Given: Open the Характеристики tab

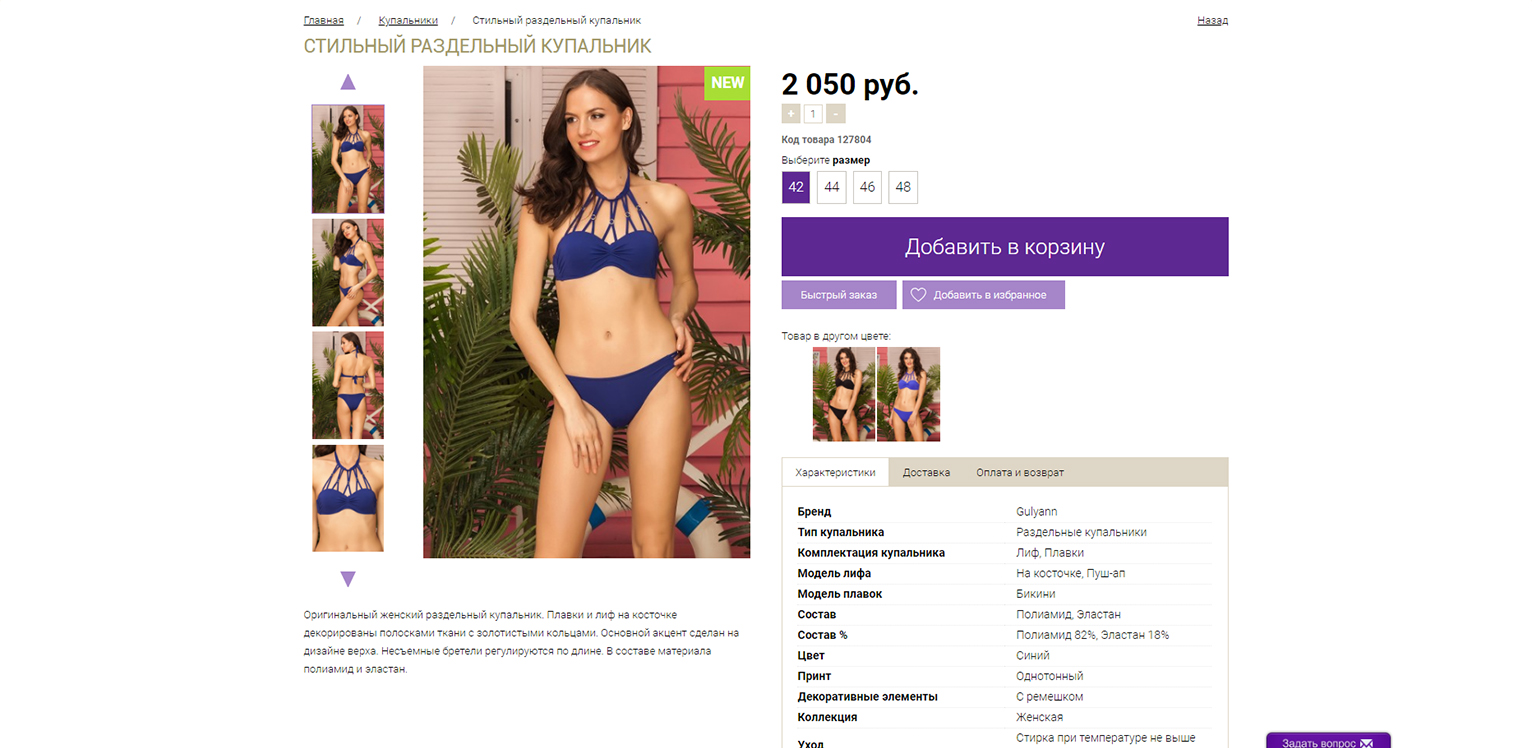Looking at the screenshot, I should [x=835, y=472].
